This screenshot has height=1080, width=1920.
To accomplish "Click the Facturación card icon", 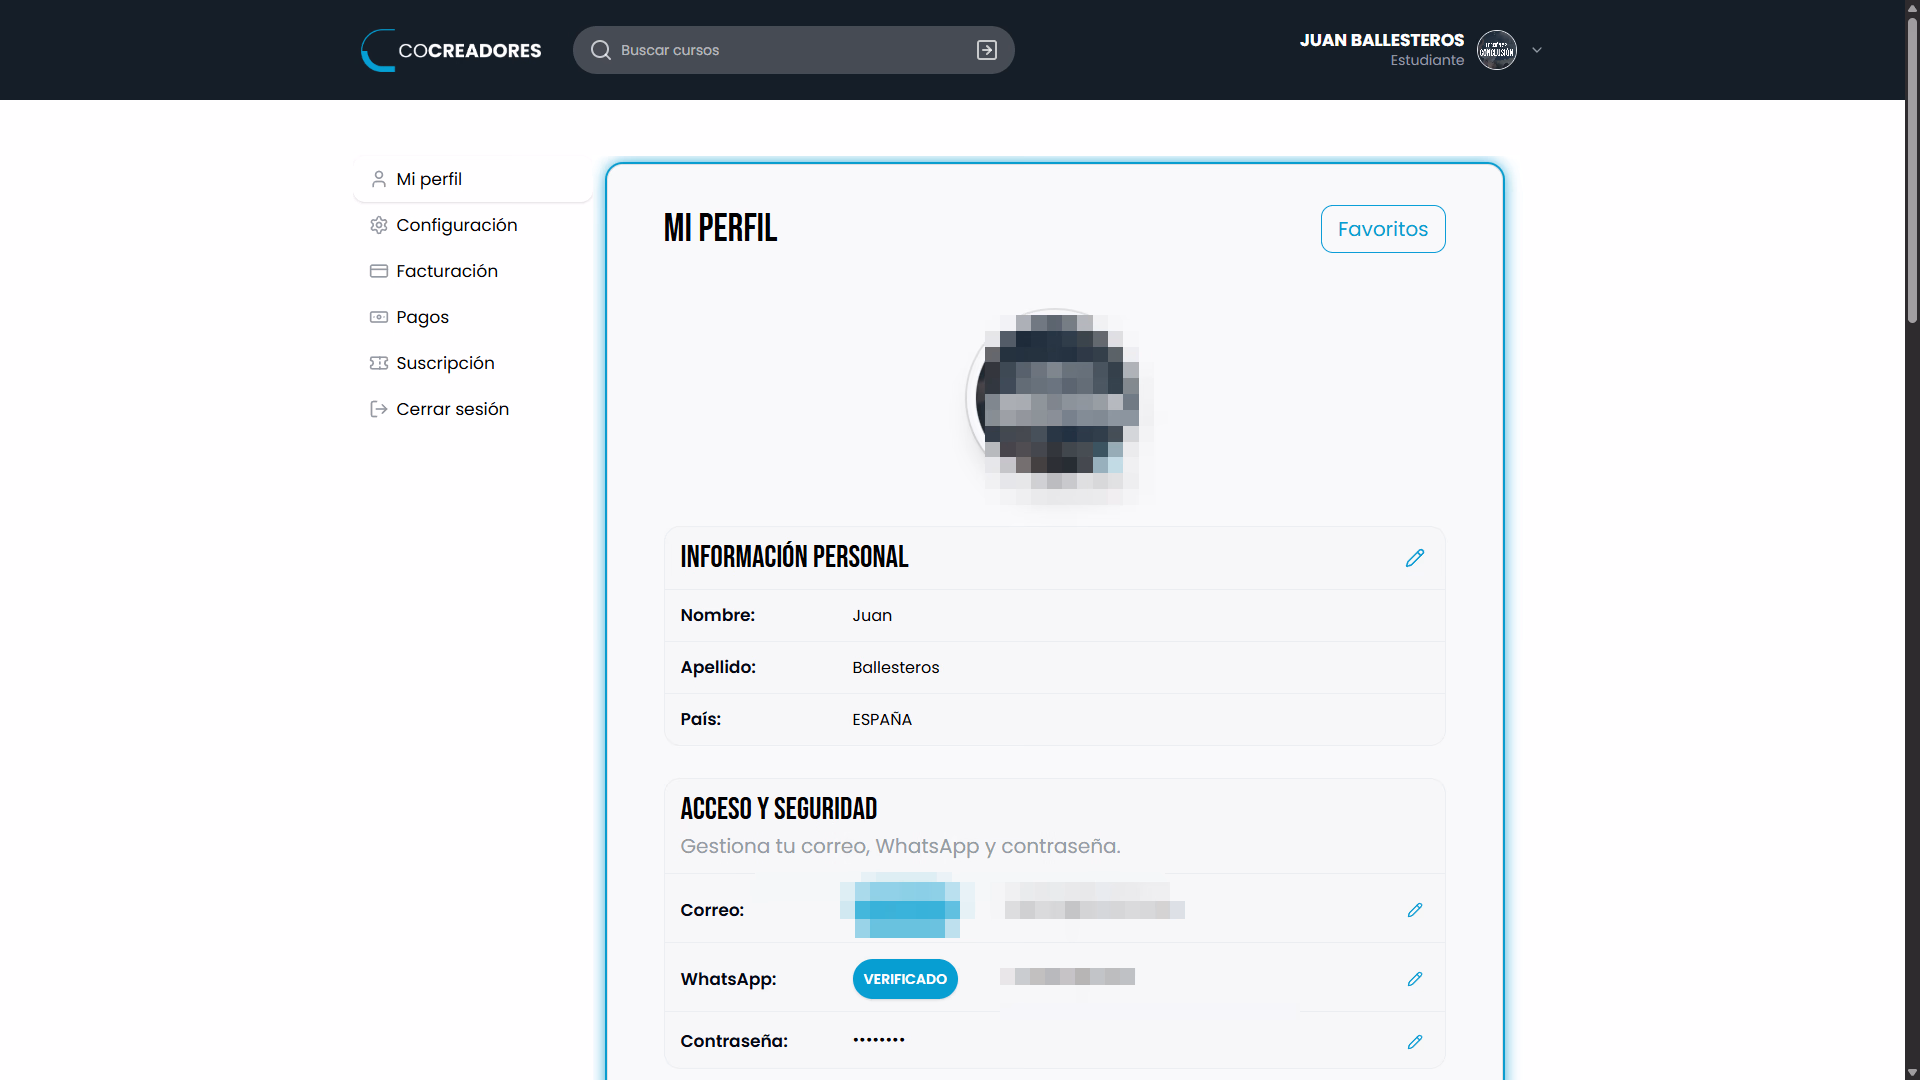I will tap(379, 271).
